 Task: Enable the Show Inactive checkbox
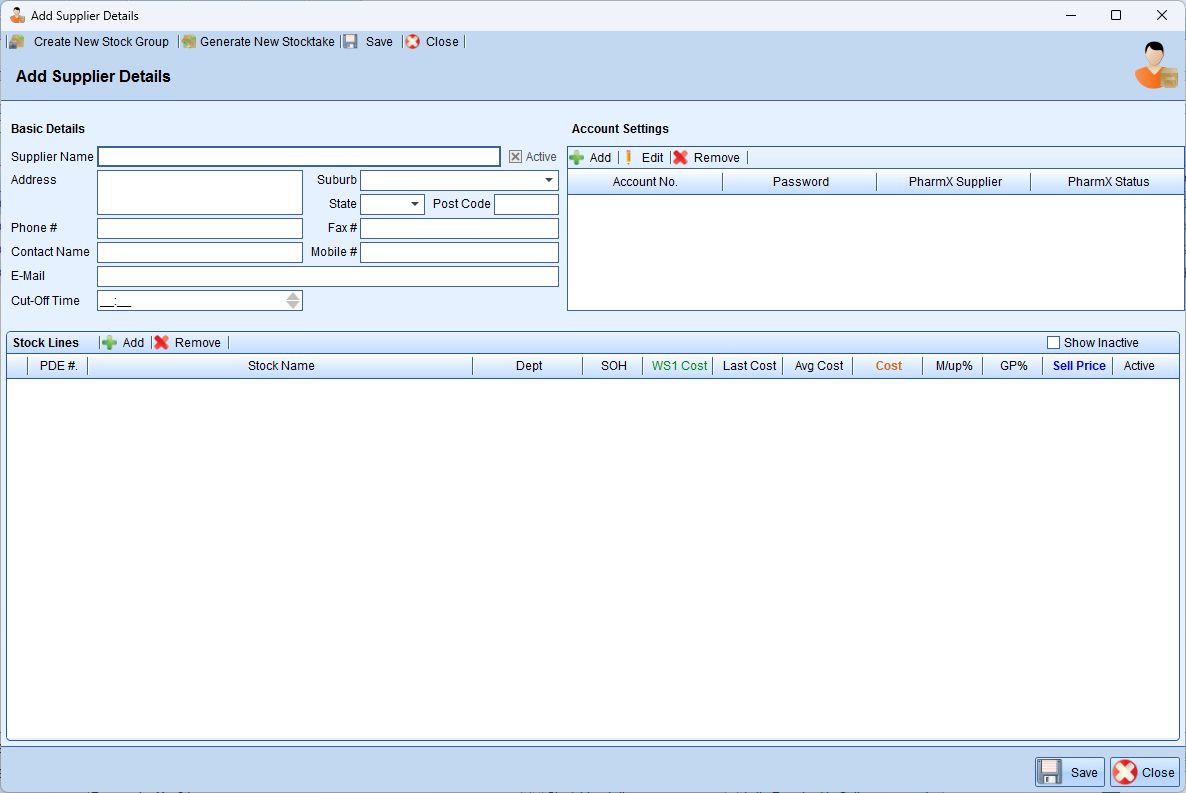point(1053,342)
